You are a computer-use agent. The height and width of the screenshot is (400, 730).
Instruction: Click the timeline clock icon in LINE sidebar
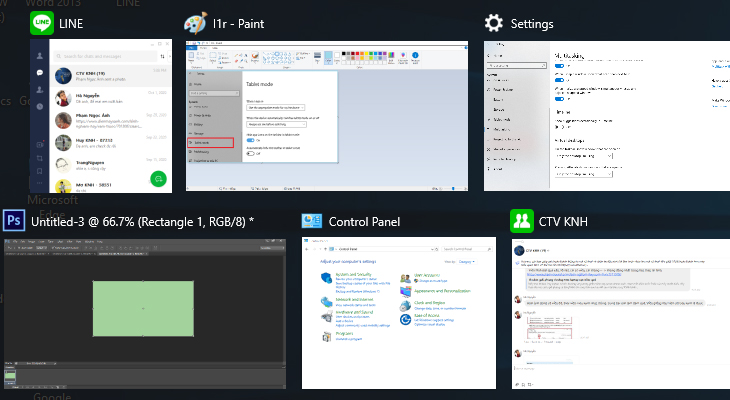[x=40, y=106]
